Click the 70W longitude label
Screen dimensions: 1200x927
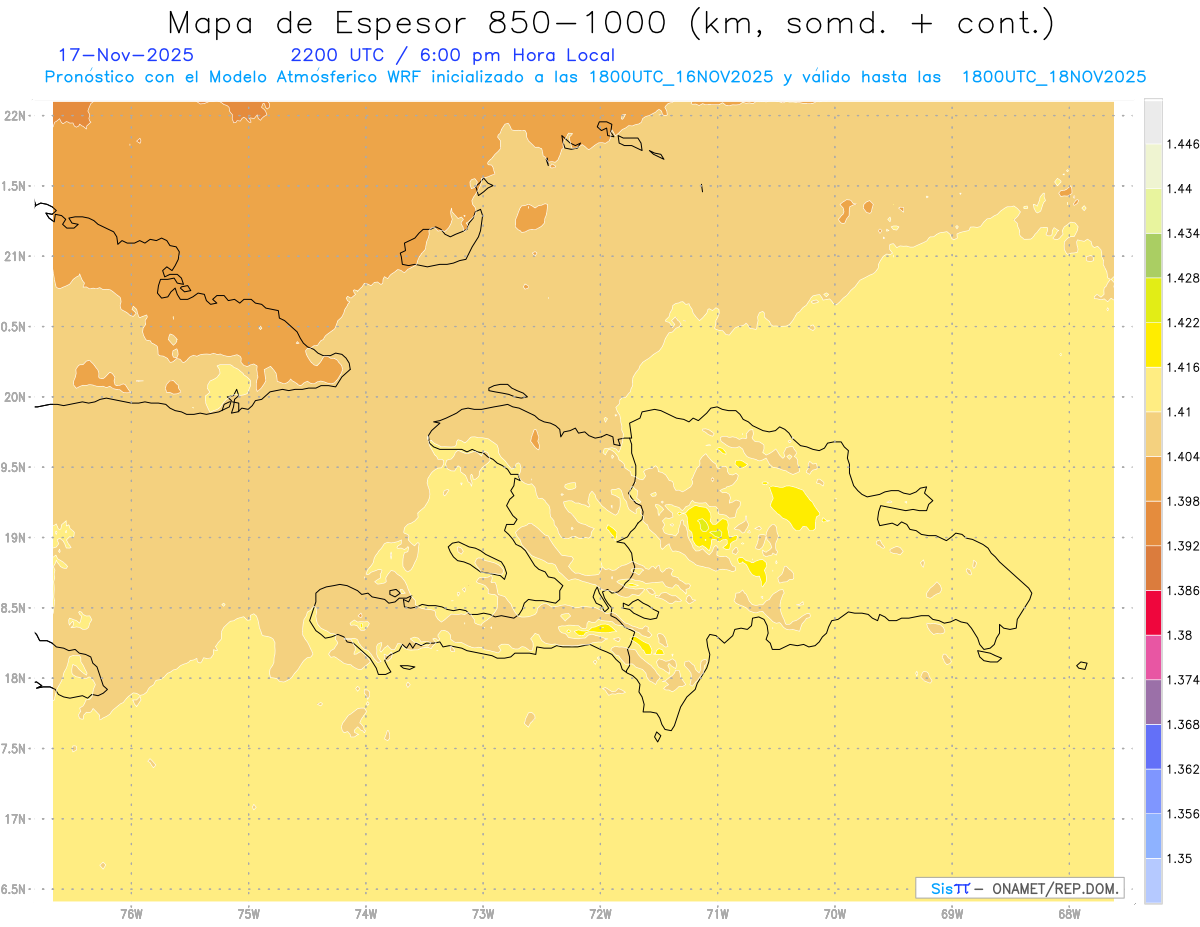point(835,913)
